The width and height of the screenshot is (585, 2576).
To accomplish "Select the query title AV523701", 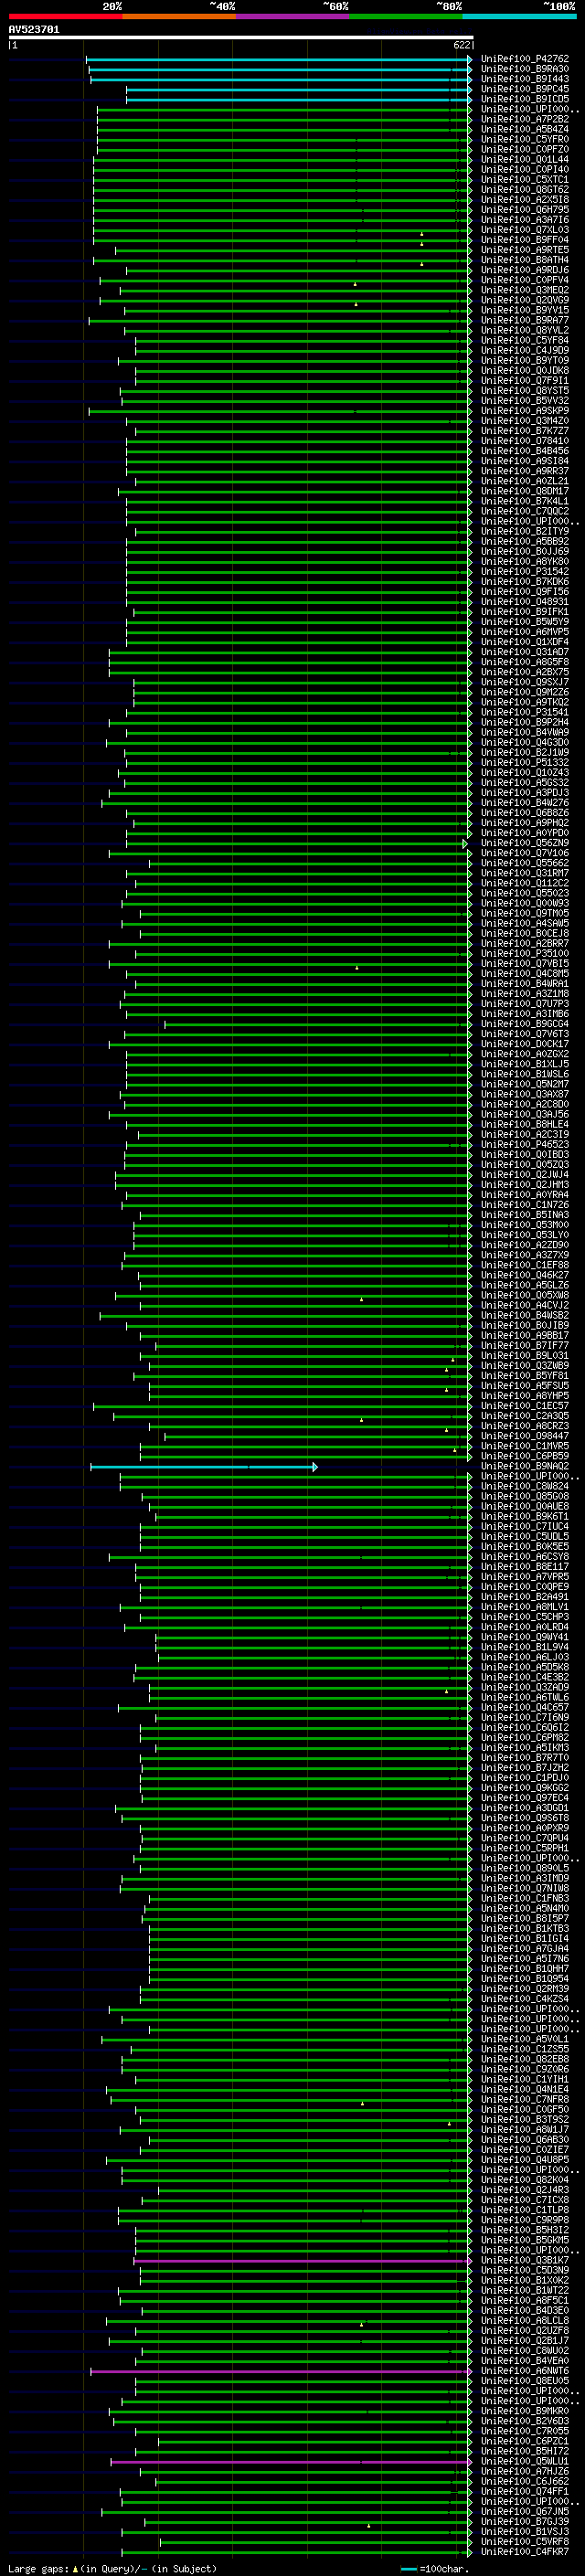I will (x=34, y=30).
